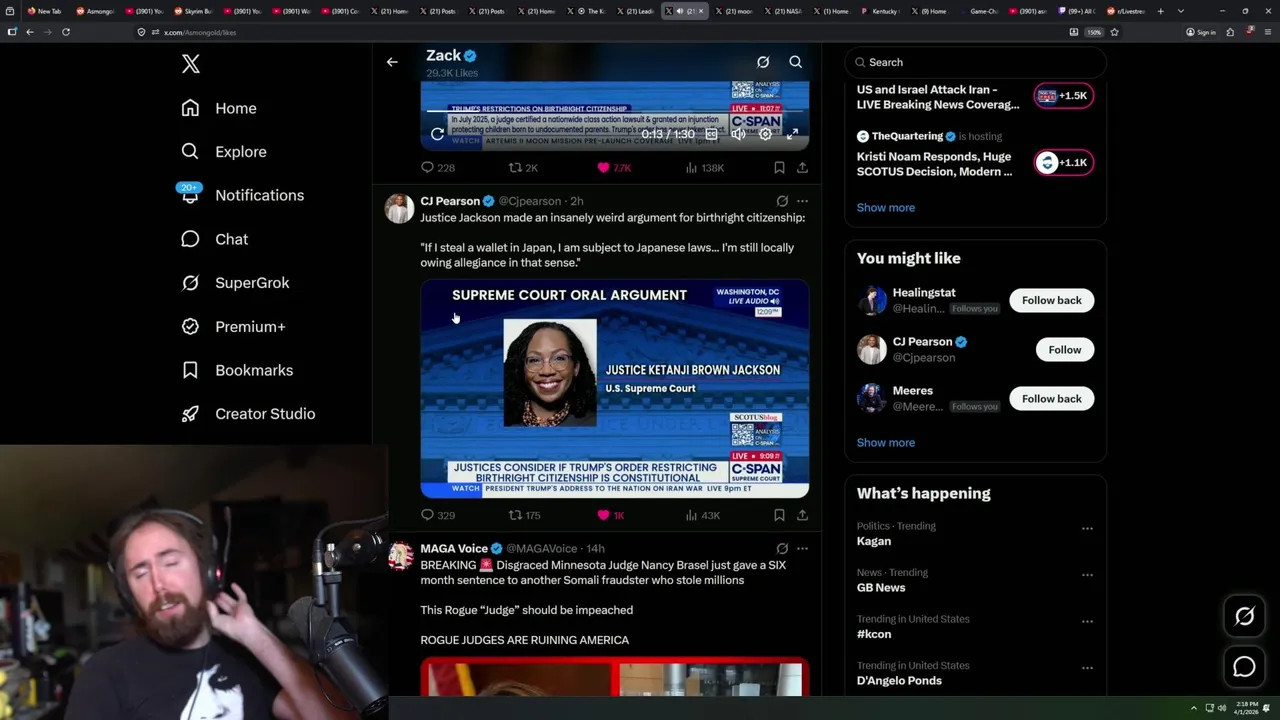This screenshot has height=720, width=1280.
Task: Reload the page in the browser toolbar
Action: (x=66, y=32)
